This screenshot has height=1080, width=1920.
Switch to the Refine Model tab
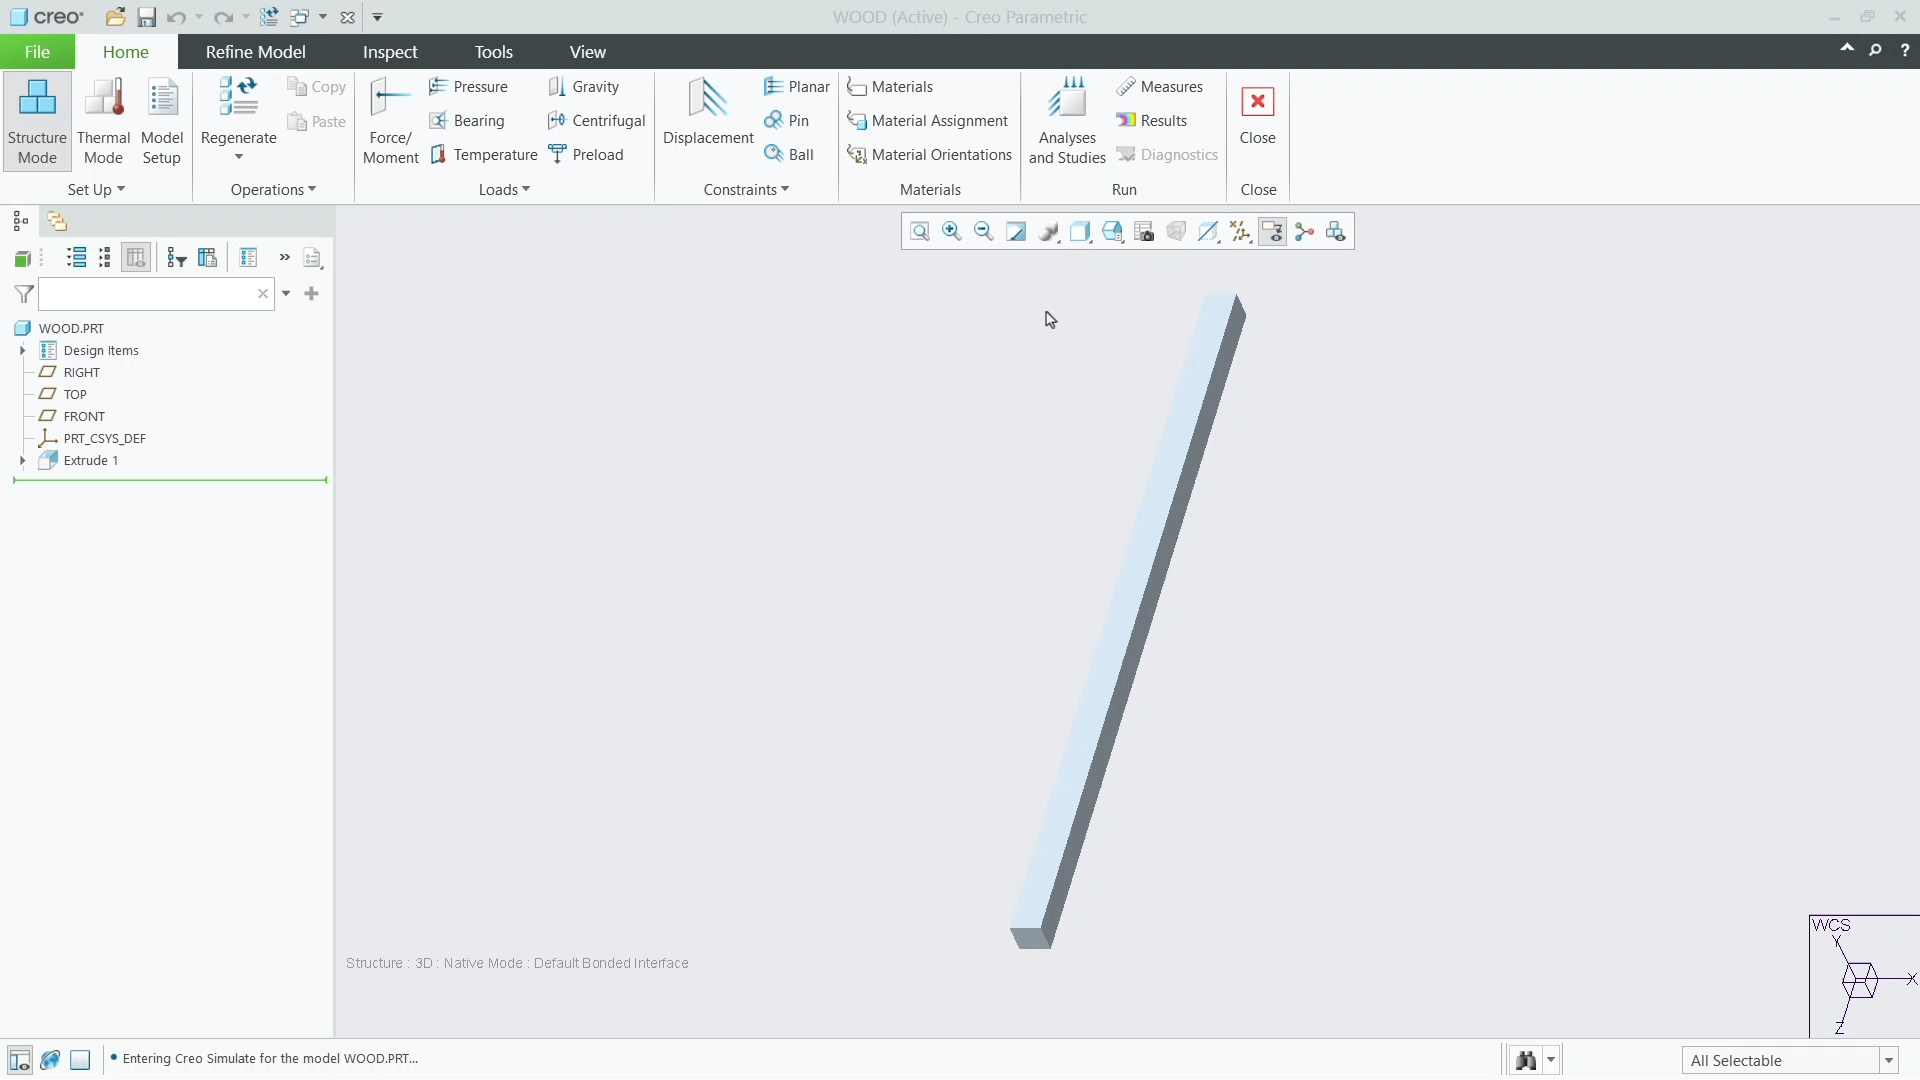(x=255, y=52)
